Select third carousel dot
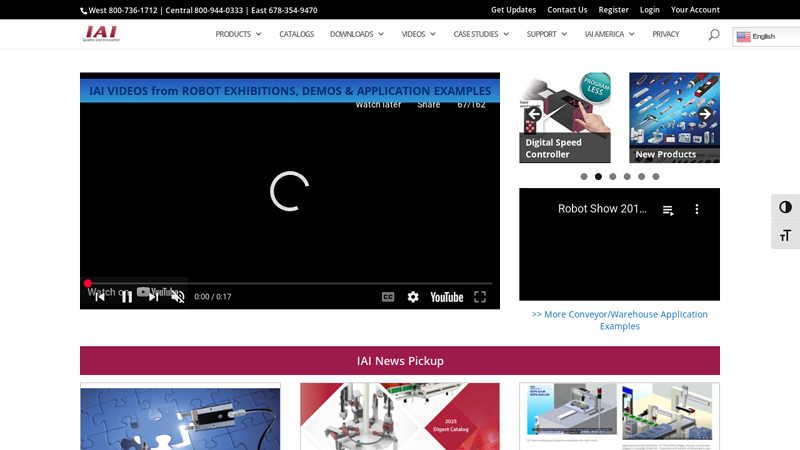Viewport: 800px width, 450px height. coord(612,177)
